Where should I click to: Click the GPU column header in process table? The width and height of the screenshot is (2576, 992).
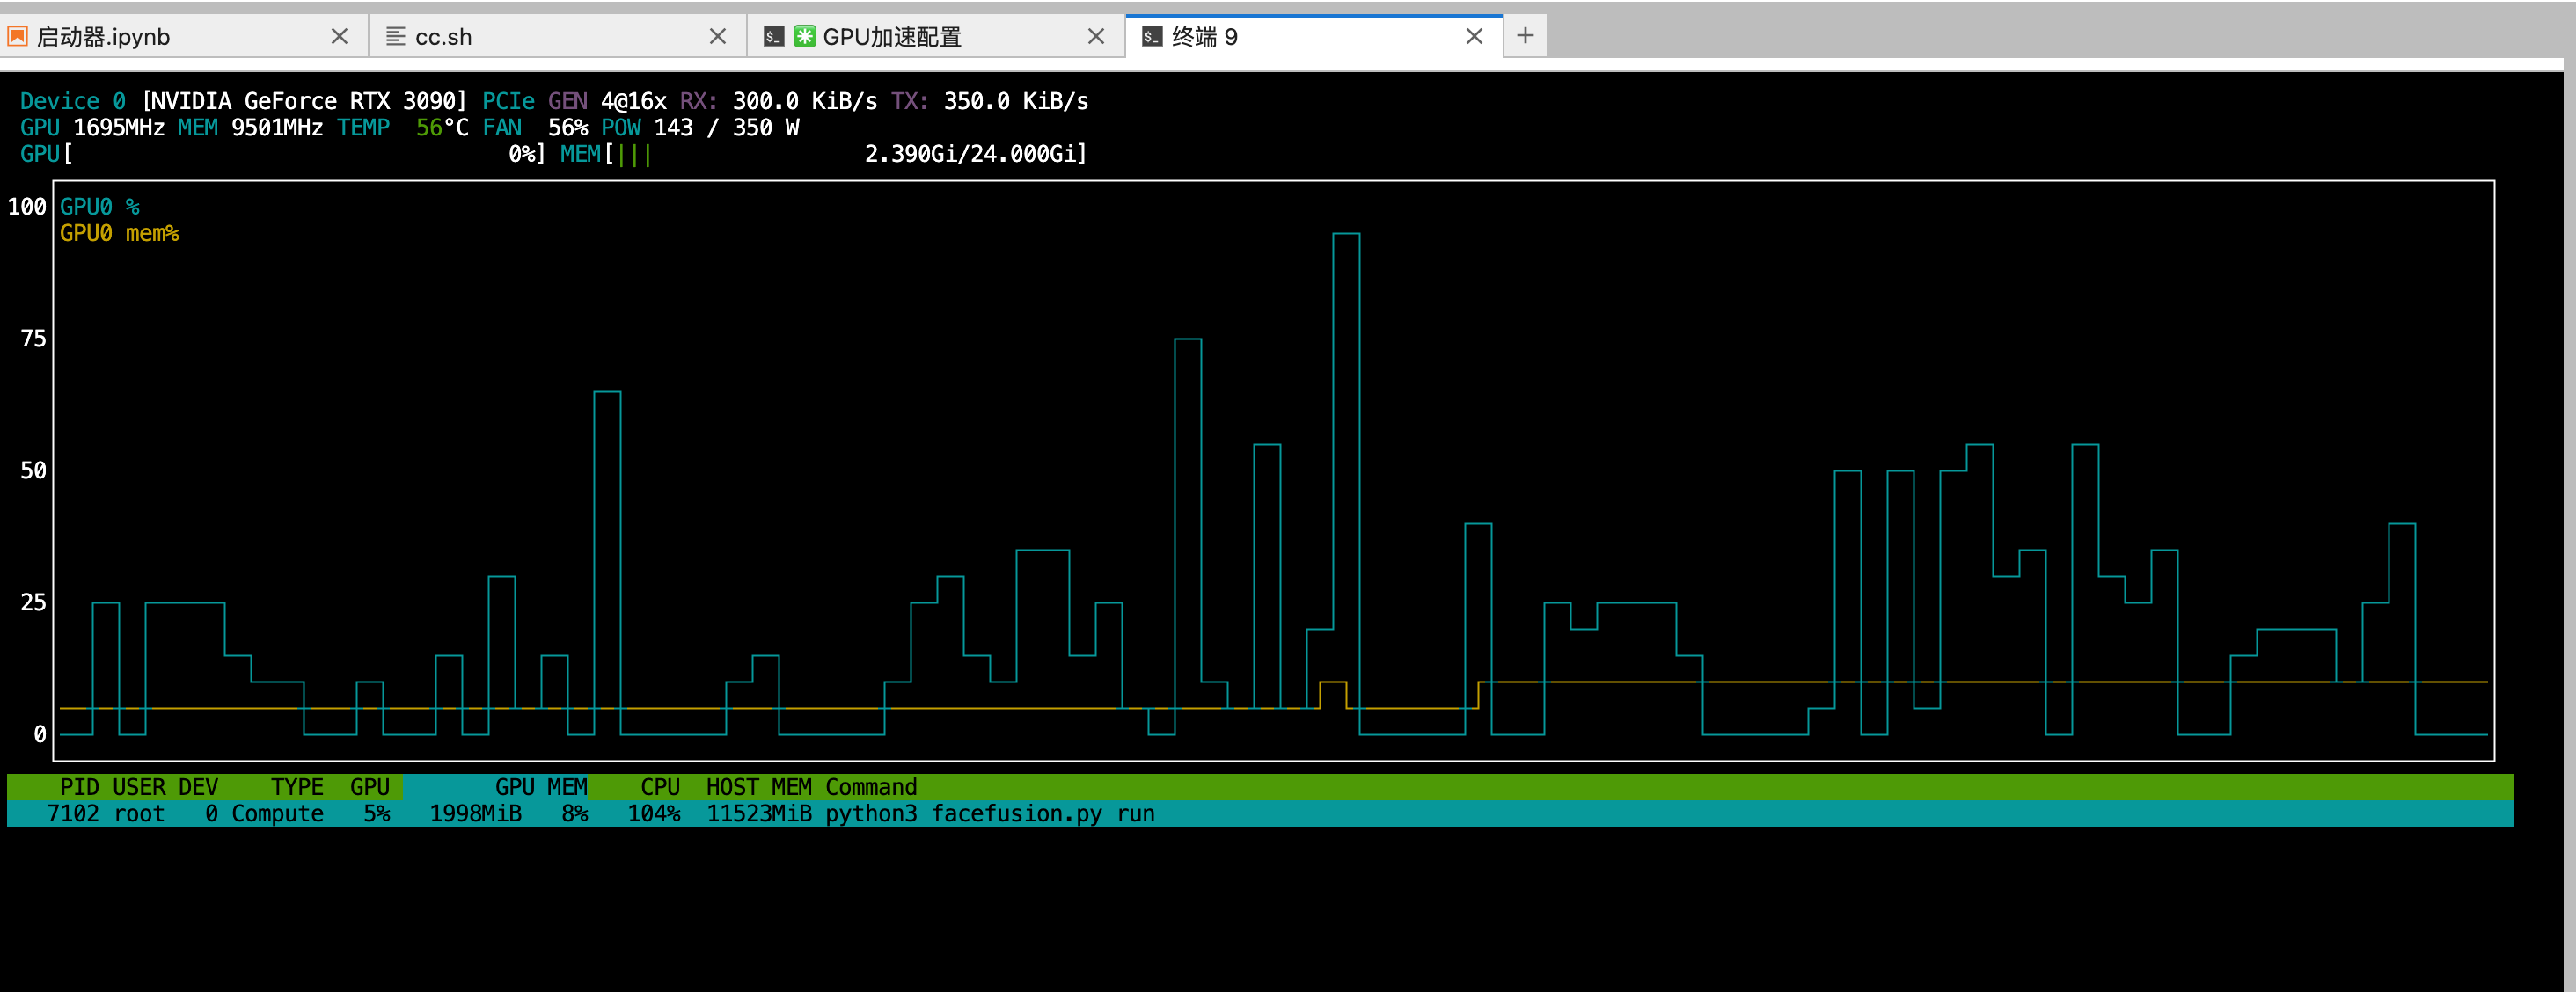[369, 787]
